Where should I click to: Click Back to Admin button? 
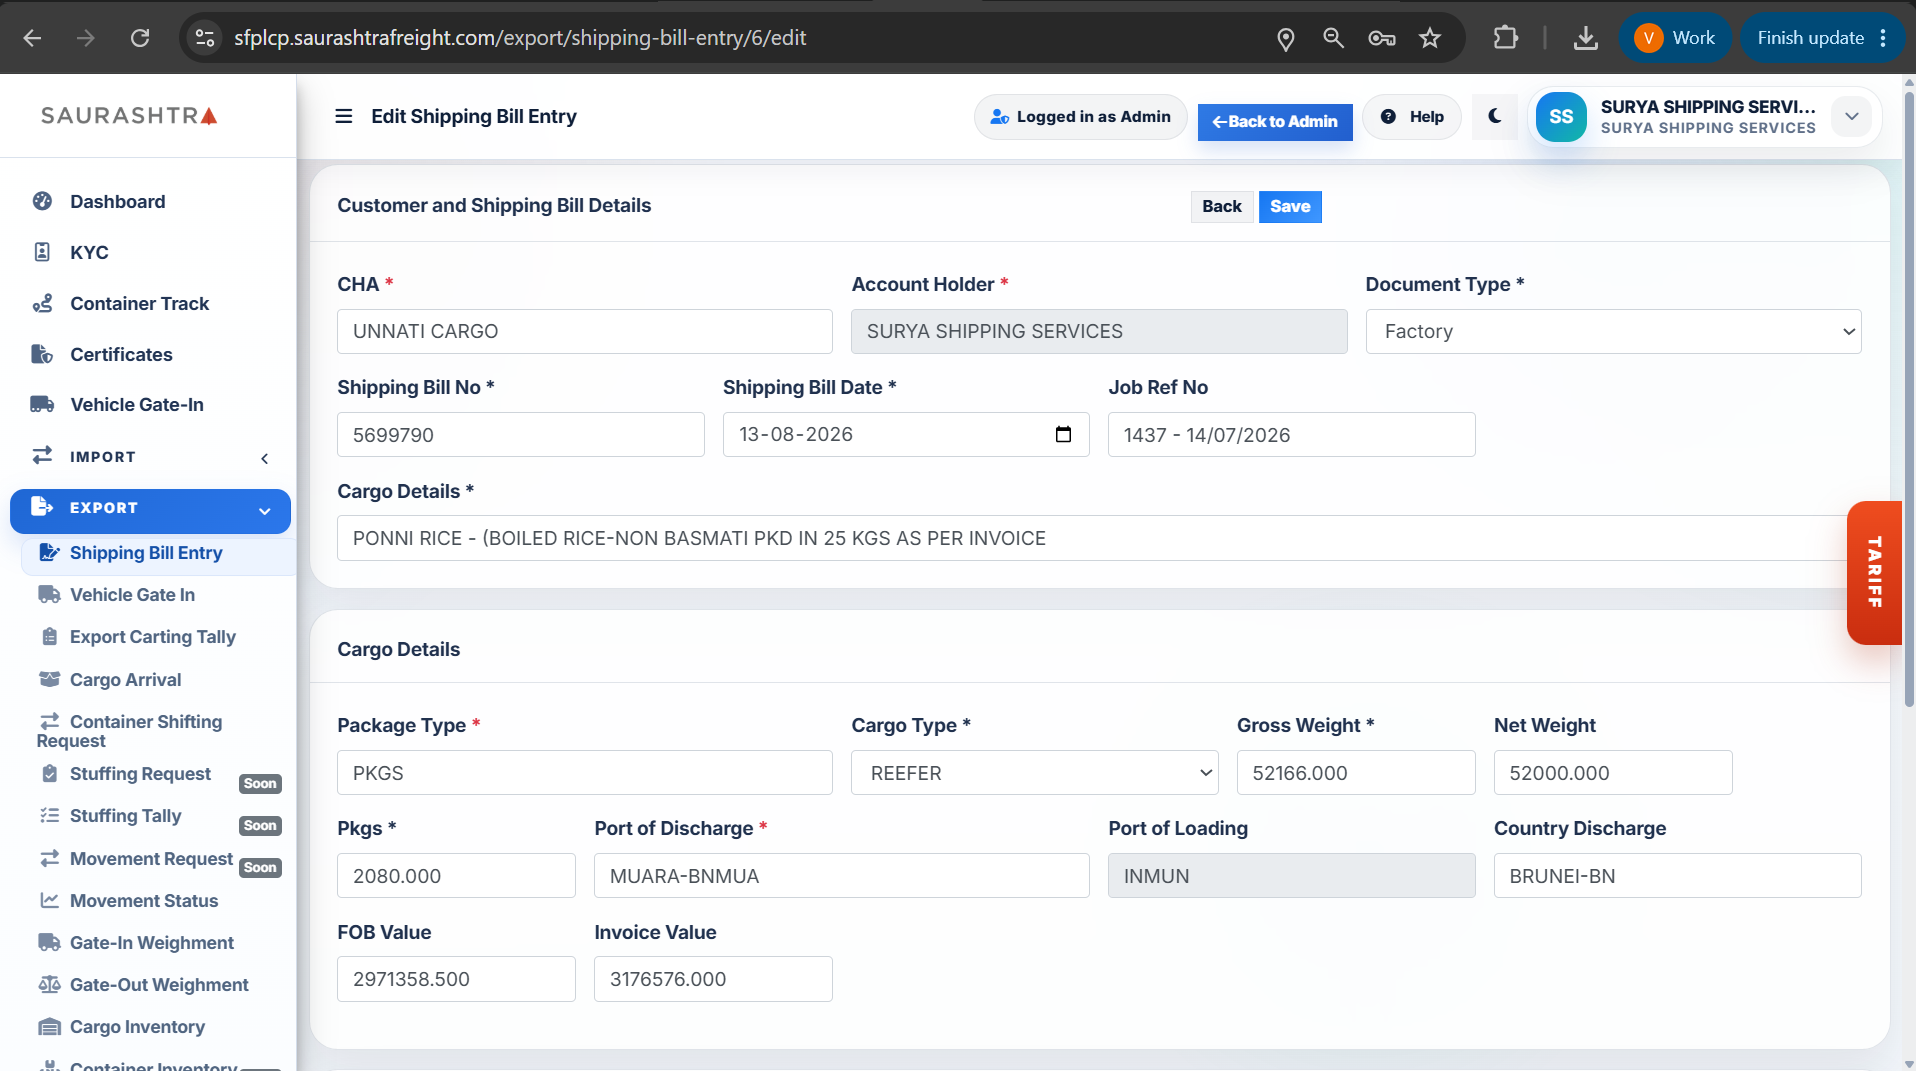[1275, 122]
